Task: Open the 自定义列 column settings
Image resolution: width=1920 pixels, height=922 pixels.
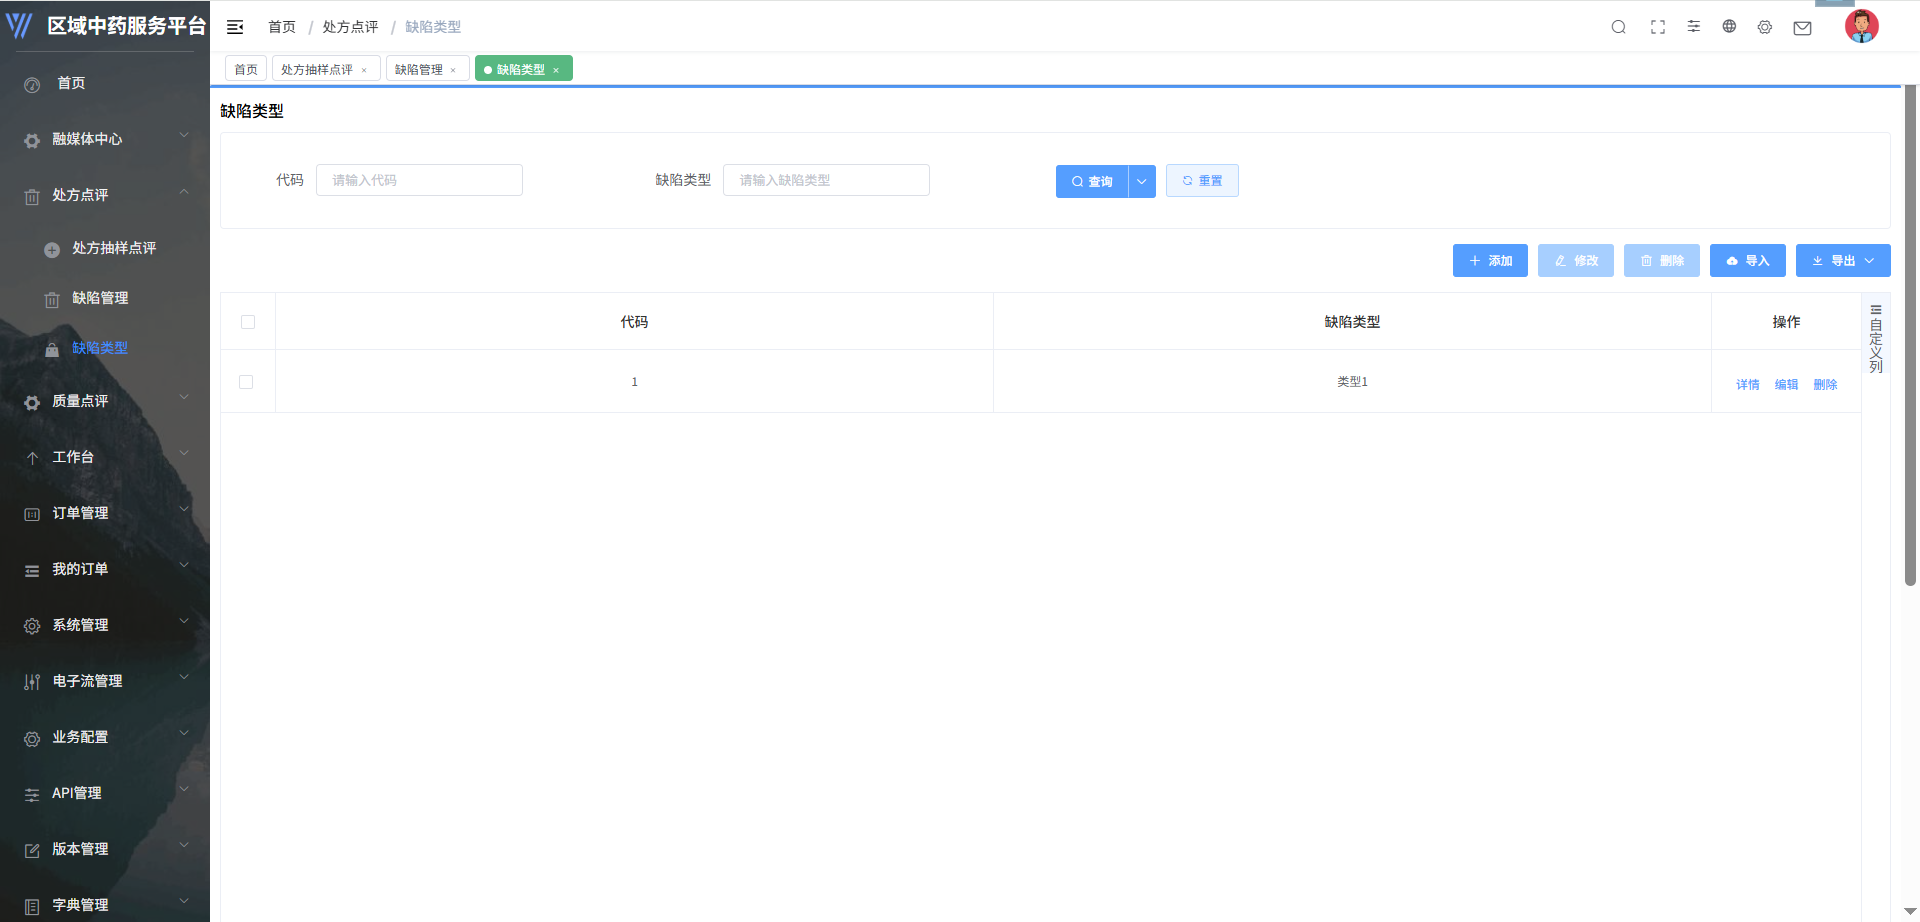Action: click(x=1876, y=339)
